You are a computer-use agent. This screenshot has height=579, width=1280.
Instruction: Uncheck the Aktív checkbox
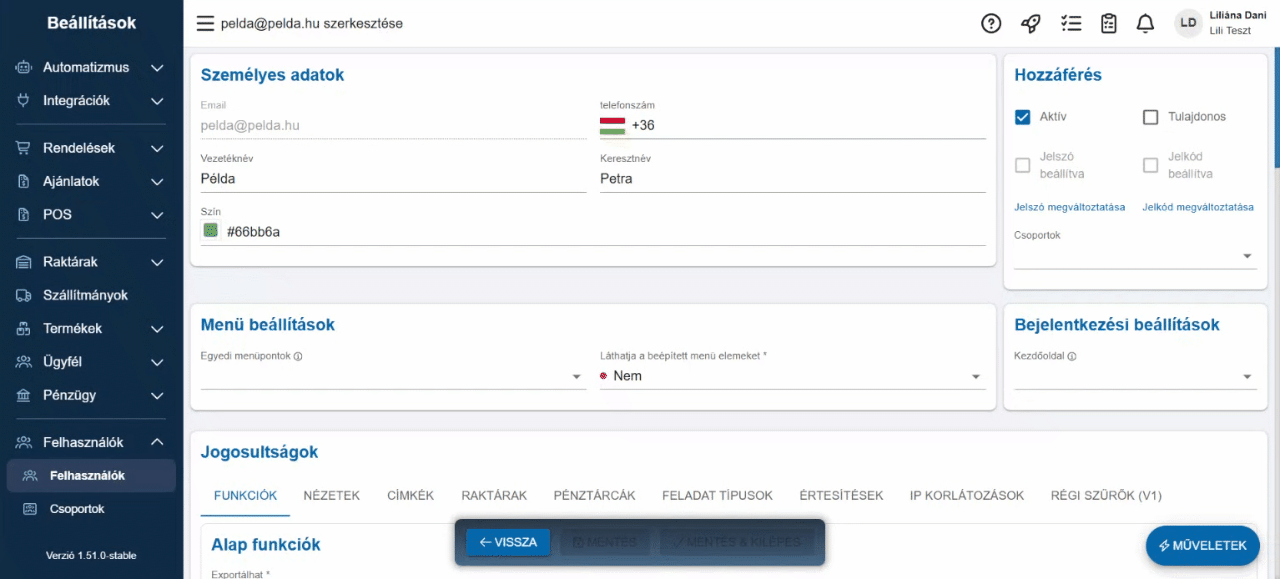(x=1022, y=116)
